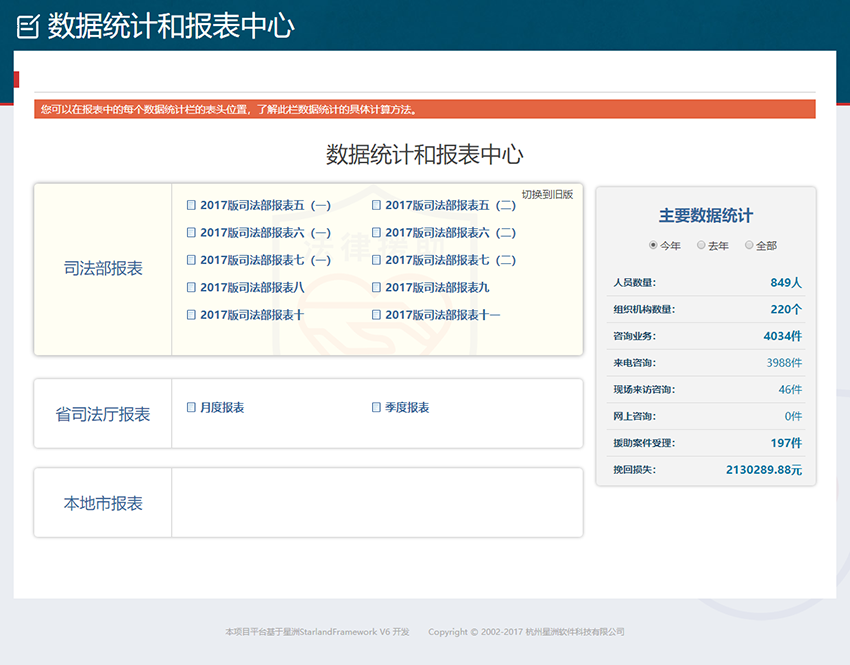Click the header title 数据统计和报表中心
Screen dimensions: 850x665
point(171,26)
